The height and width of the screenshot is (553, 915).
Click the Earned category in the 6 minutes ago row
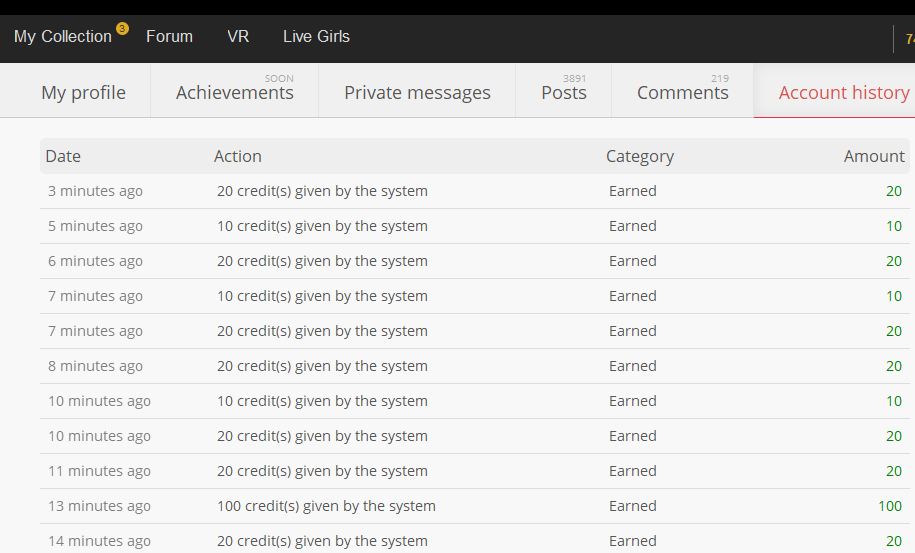point(633,261)
